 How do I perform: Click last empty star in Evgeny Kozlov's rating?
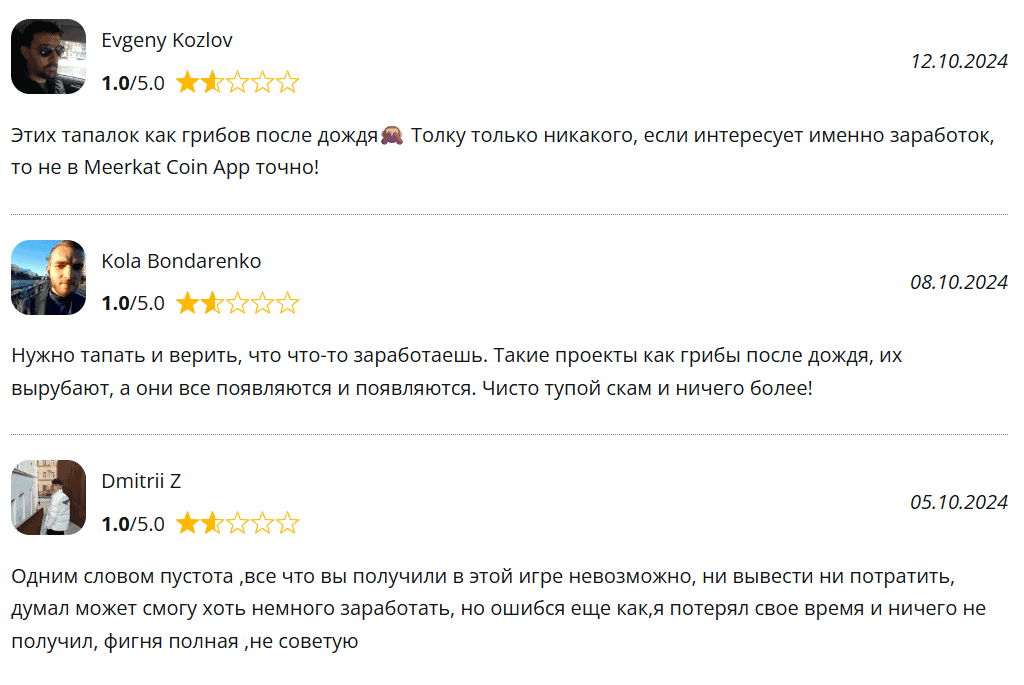click(x=287, y=83)
